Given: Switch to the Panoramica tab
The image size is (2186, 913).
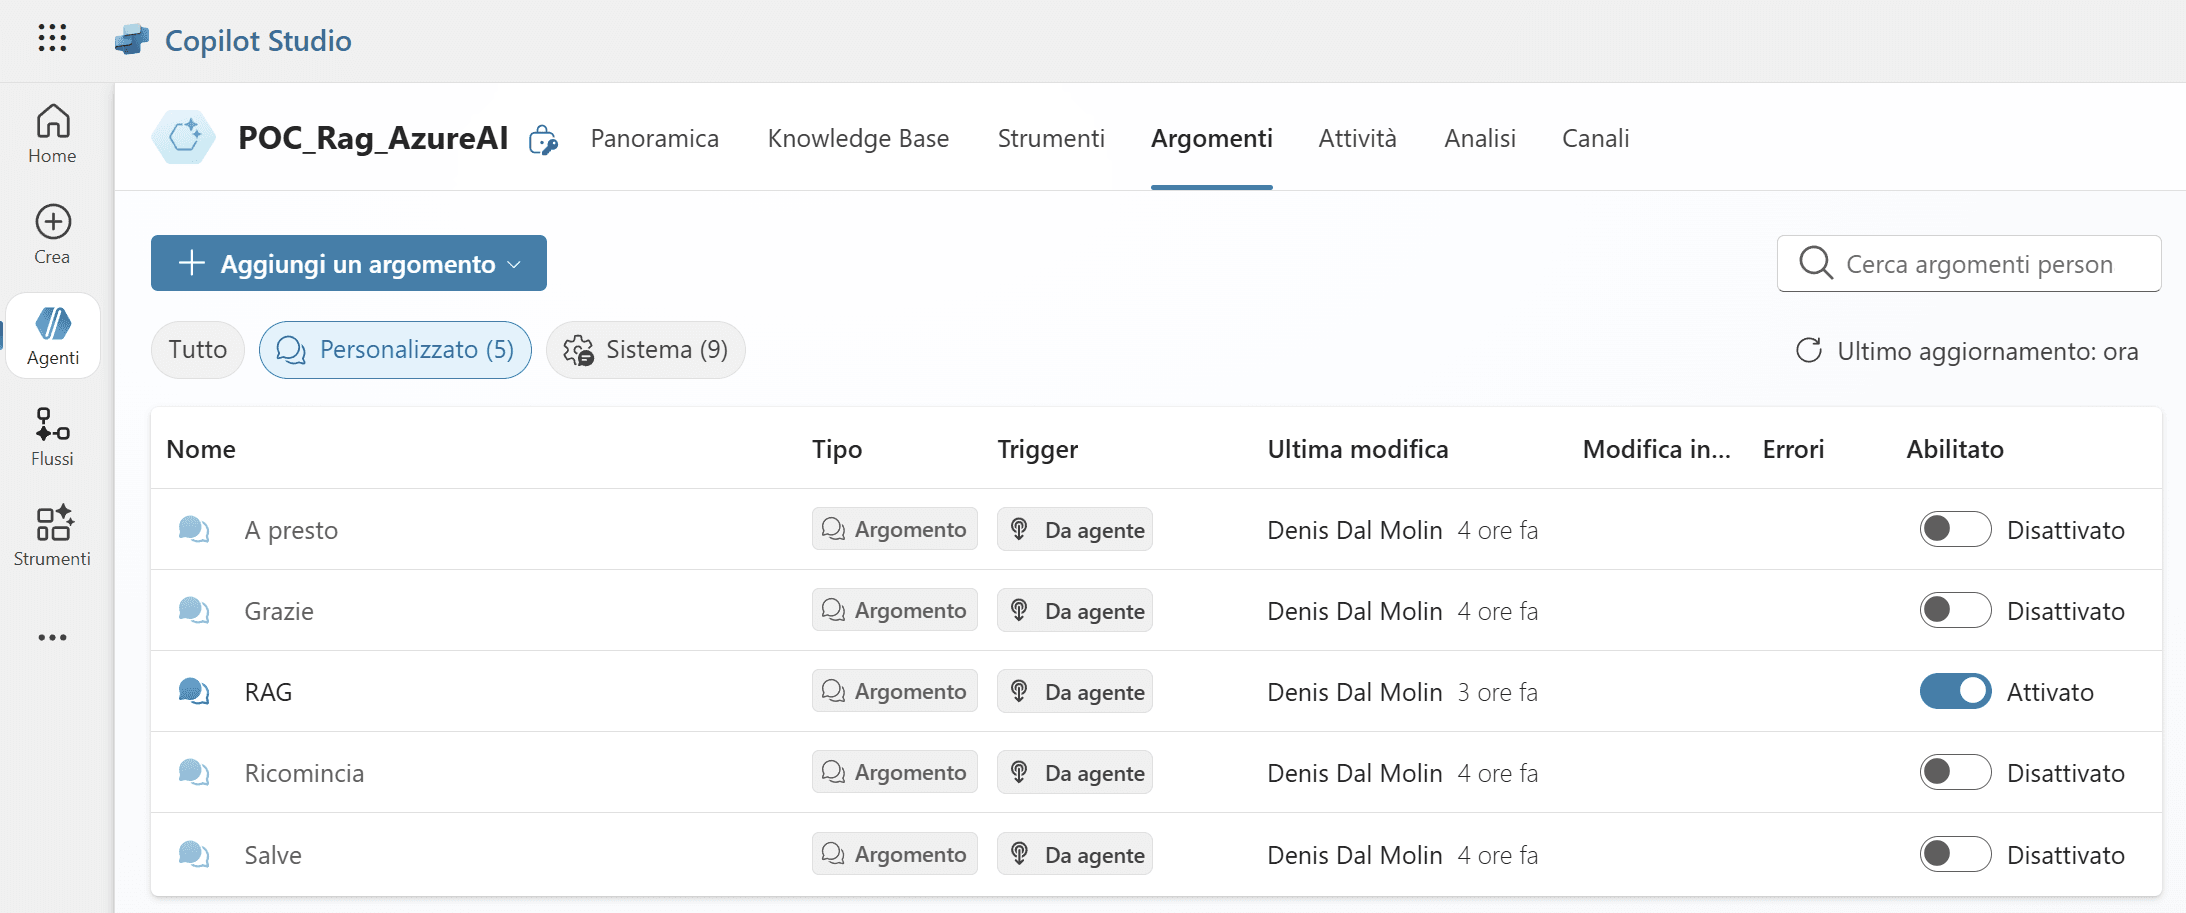Looking at the screenshot, I should tap(654, 138).
